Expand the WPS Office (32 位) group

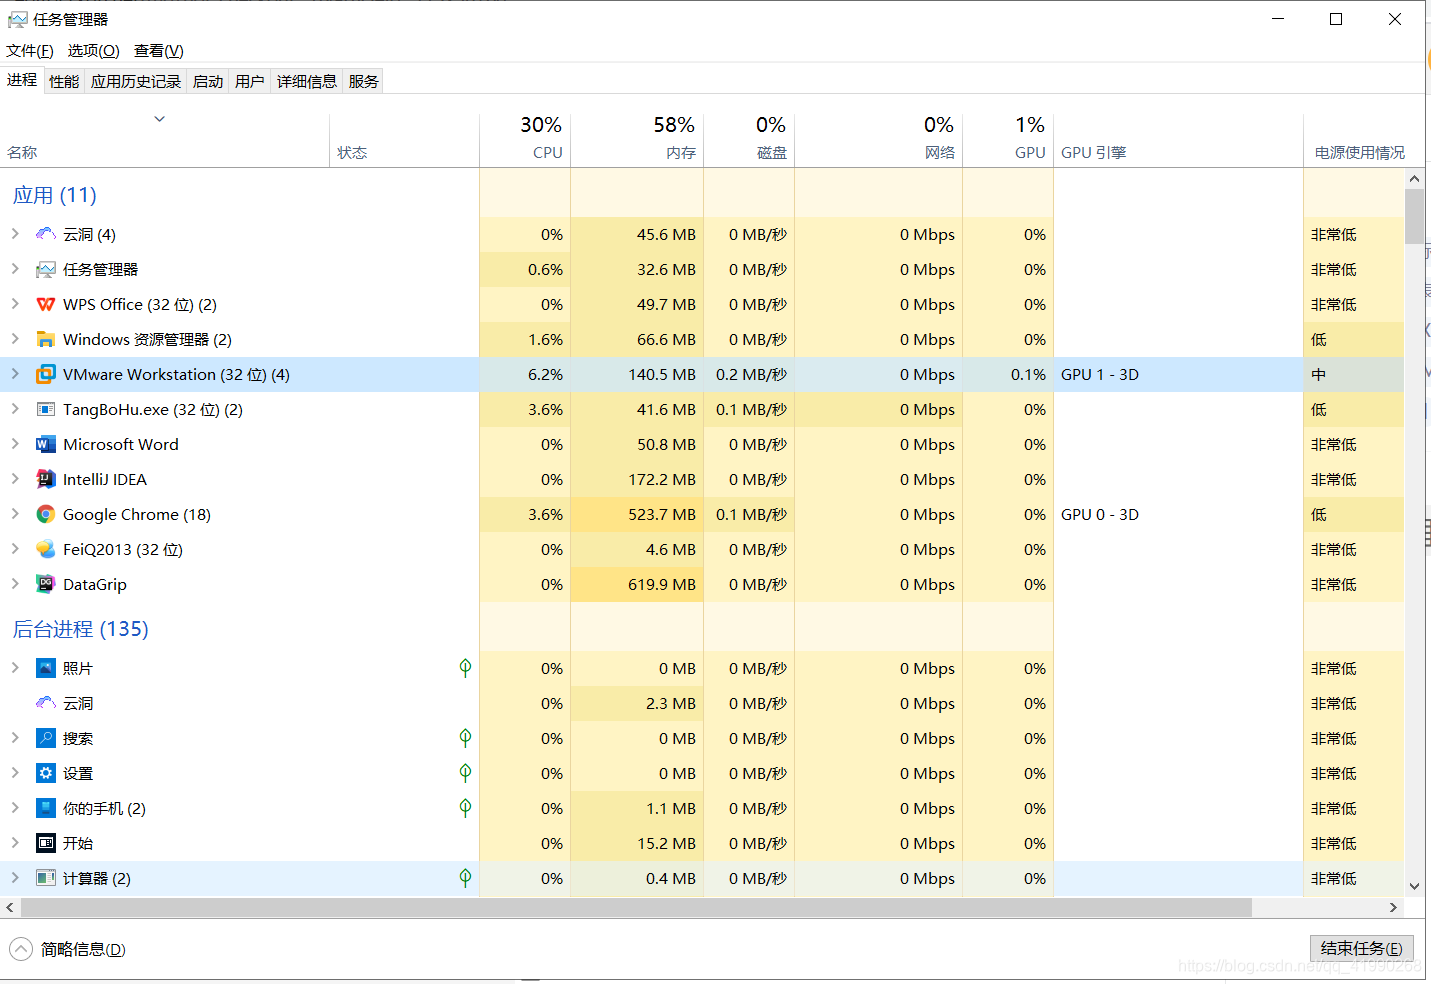[15, 303]
